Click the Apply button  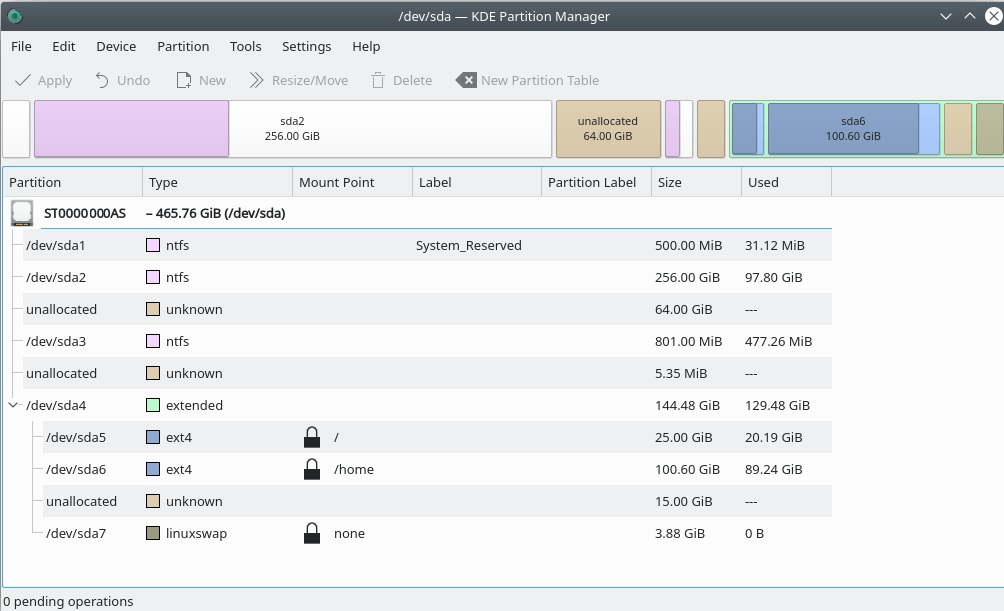tap(43, 80)
